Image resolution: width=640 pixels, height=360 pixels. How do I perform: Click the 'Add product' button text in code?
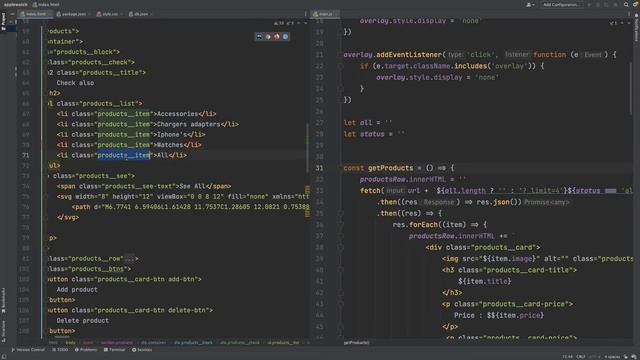pos(77,289)
